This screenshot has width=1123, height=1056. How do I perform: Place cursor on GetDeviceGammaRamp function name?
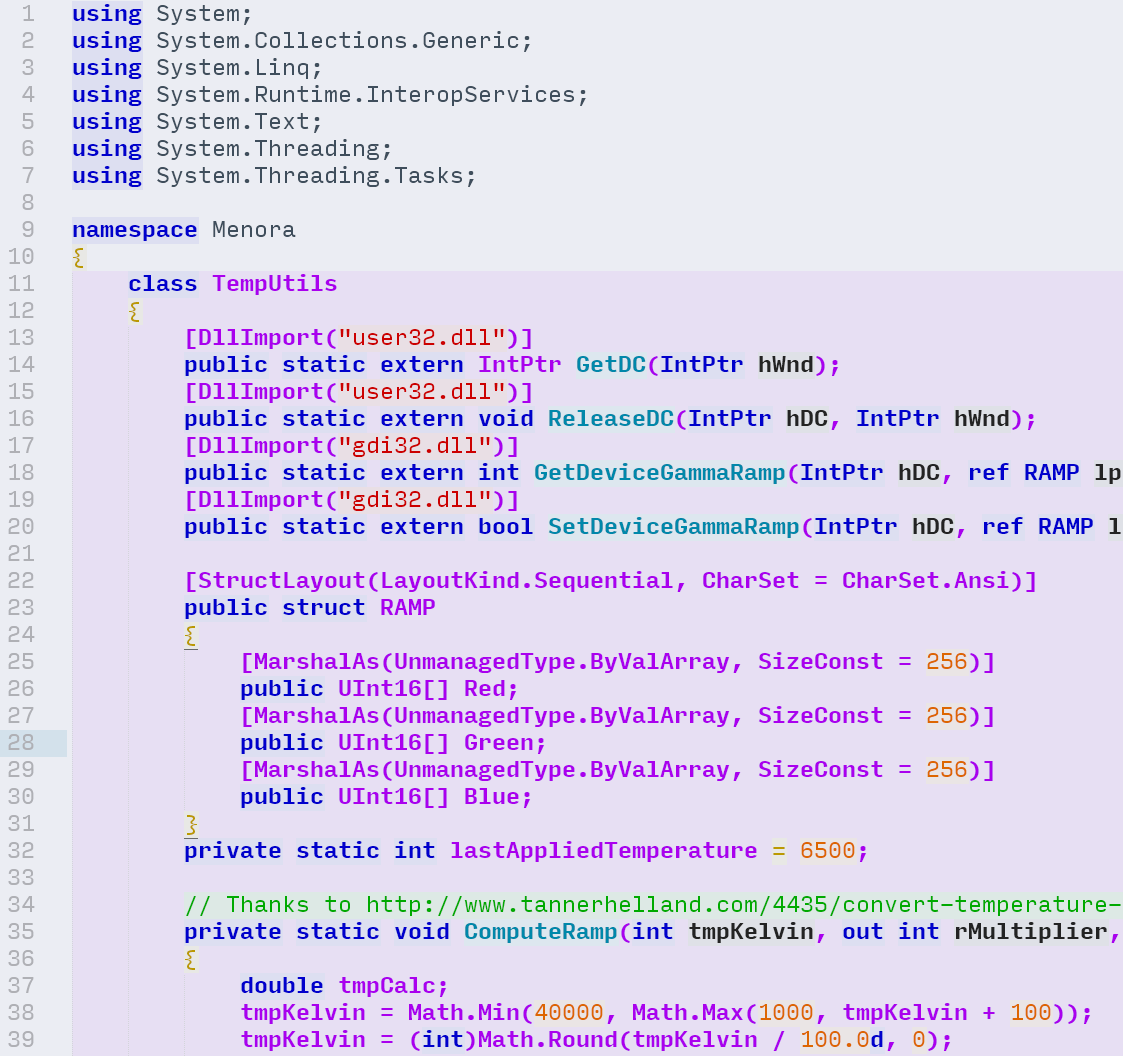pyautogui.click(x=659, y=473)
